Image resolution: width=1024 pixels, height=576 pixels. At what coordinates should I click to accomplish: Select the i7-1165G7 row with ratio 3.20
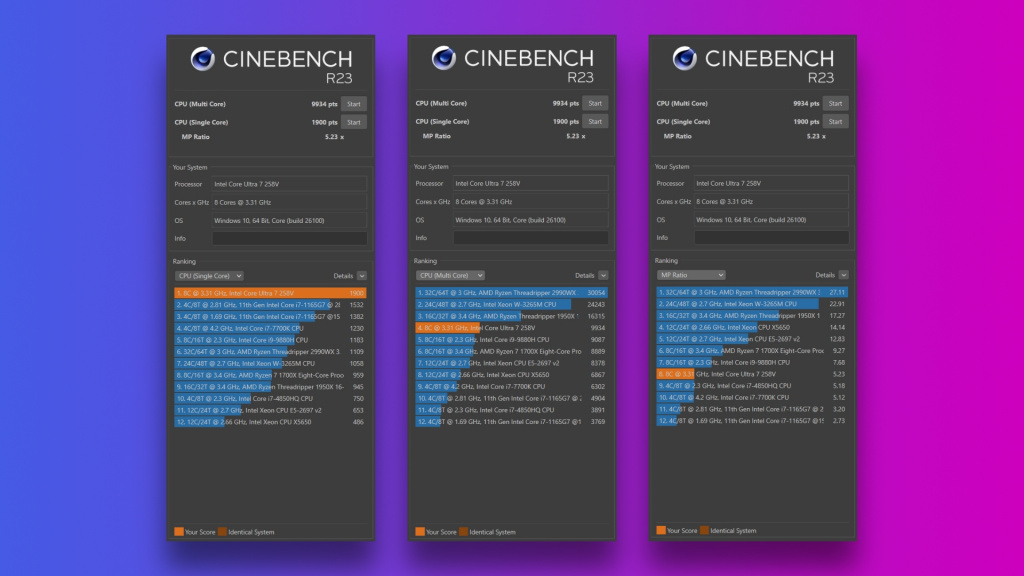752,409
